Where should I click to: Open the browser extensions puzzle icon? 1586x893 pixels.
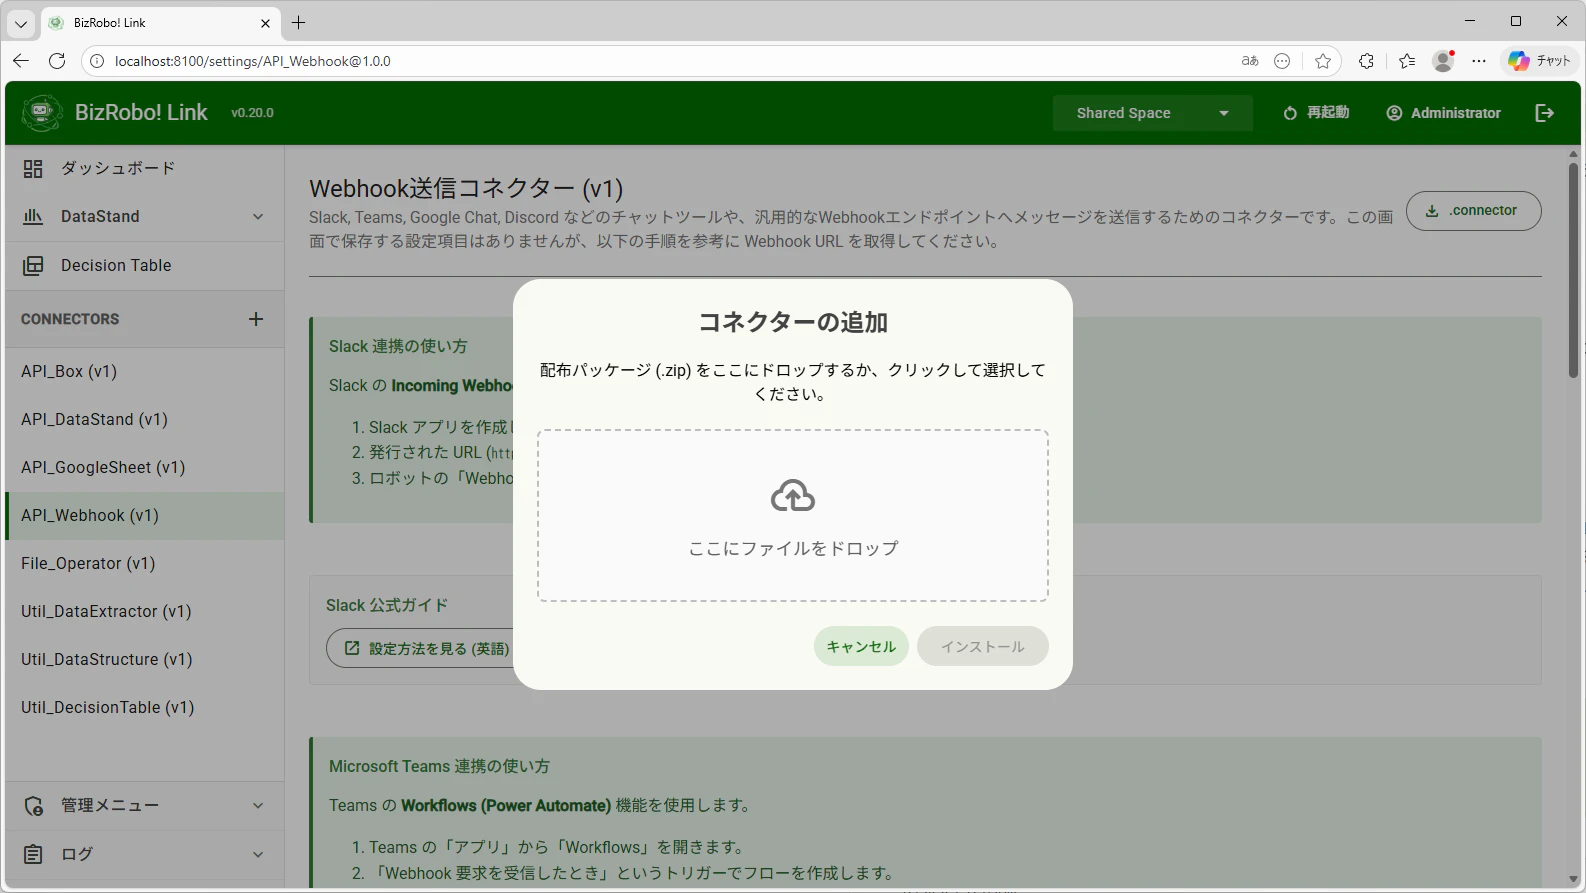tap(1366, 61)
